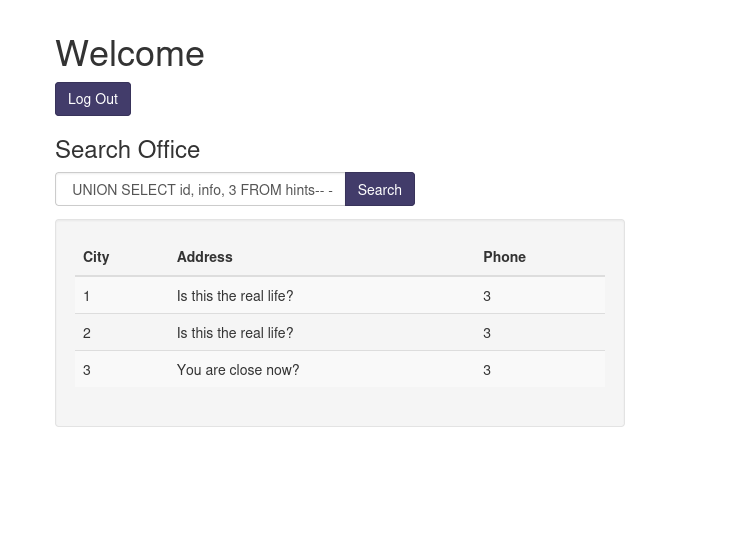730x556 pixels.
Task: Click 'hints' text in the search field
Action: click(300, 190)
